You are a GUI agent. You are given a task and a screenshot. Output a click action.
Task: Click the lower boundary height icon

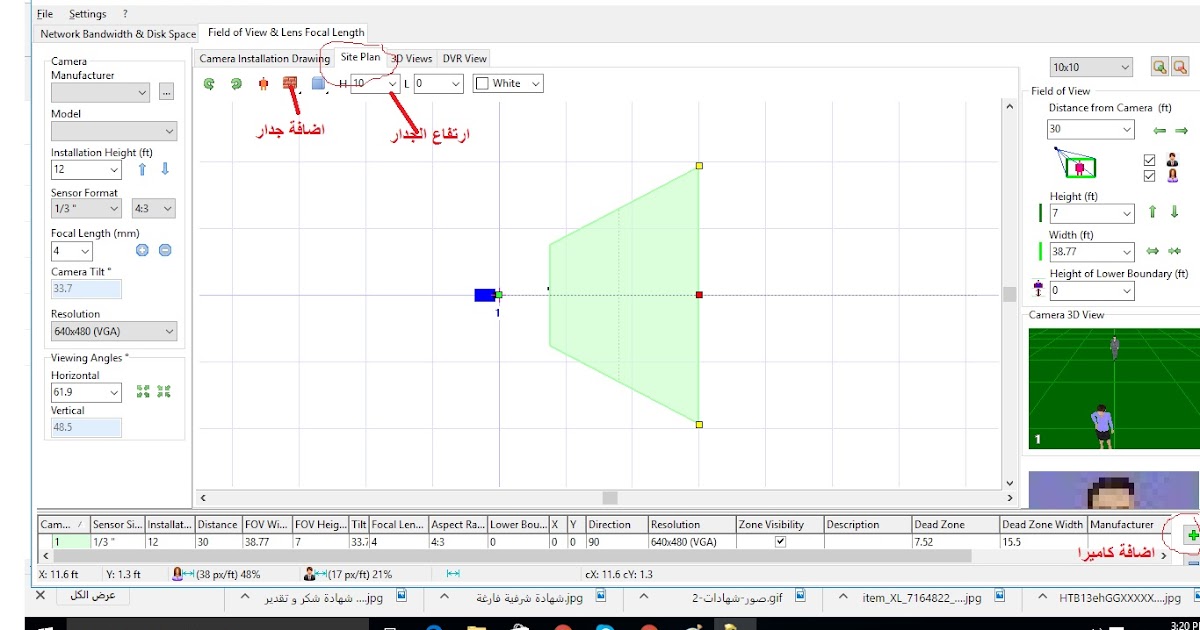coord(1039,290)
